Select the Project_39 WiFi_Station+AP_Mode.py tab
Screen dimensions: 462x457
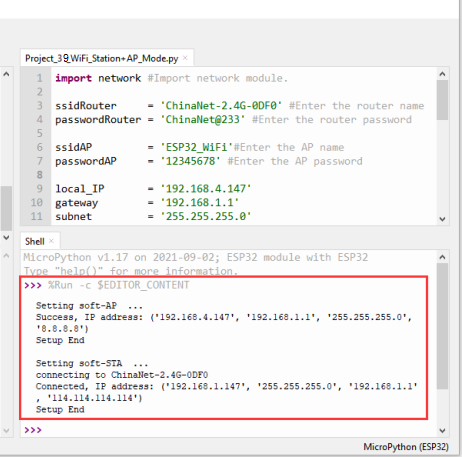pos(102,59)
